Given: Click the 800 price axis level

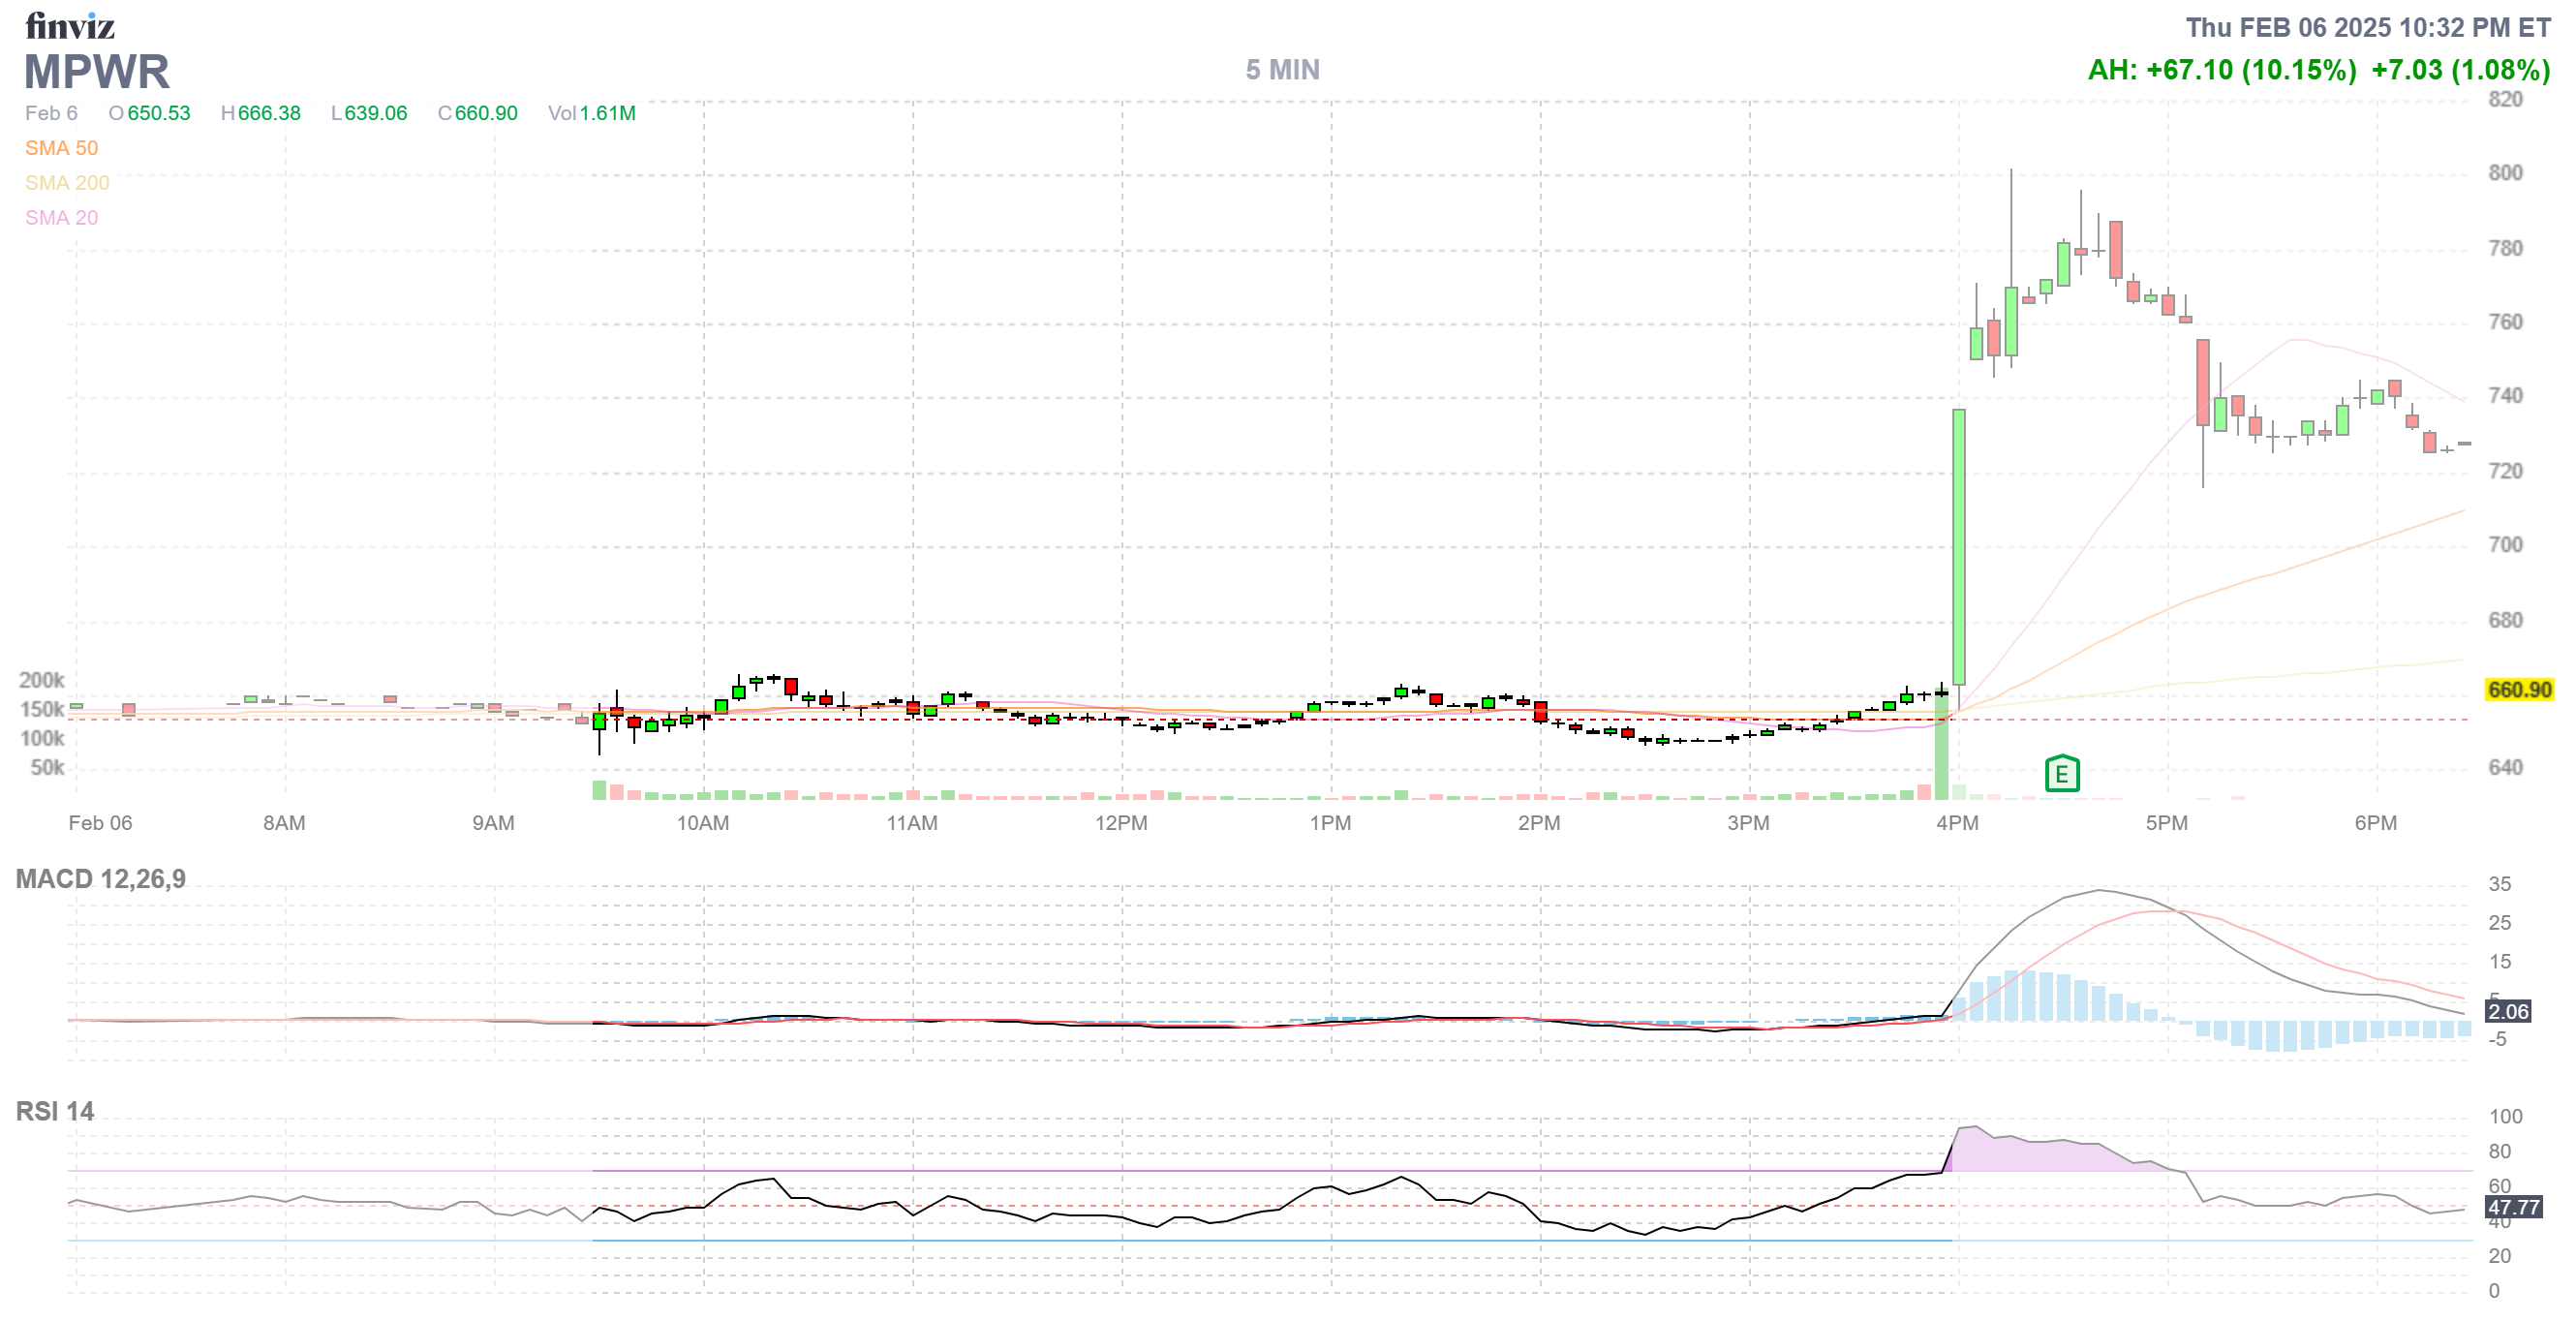Looking at the screenshot, I should (2504, 173).
